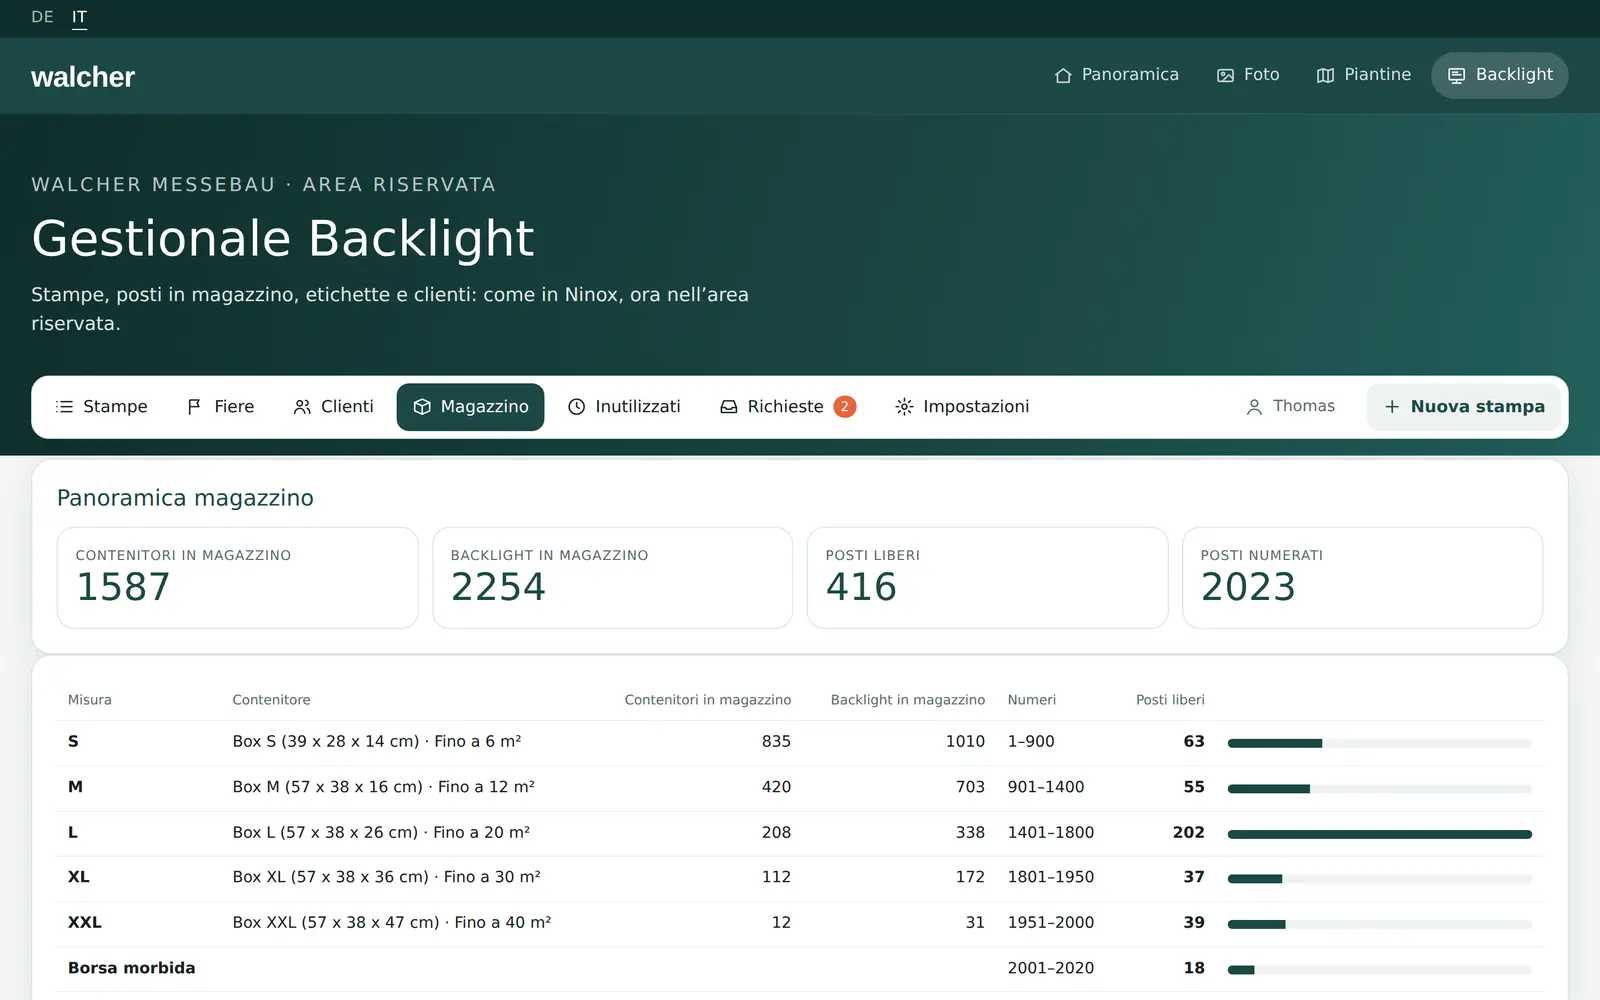Open Panoramica in the top navigation
The image size is (1600, 1000).
pyautogui.click(x=1116, y=75)
